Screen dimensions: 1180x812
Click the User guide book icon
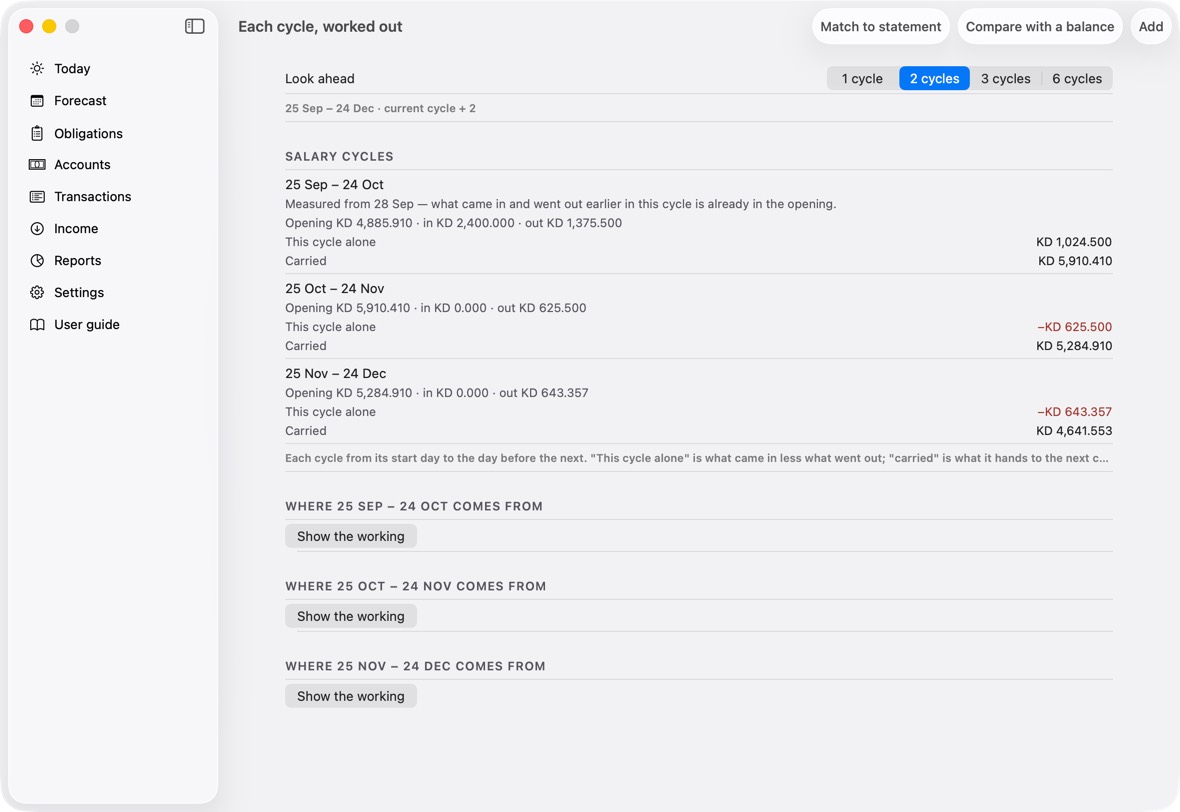37,324
